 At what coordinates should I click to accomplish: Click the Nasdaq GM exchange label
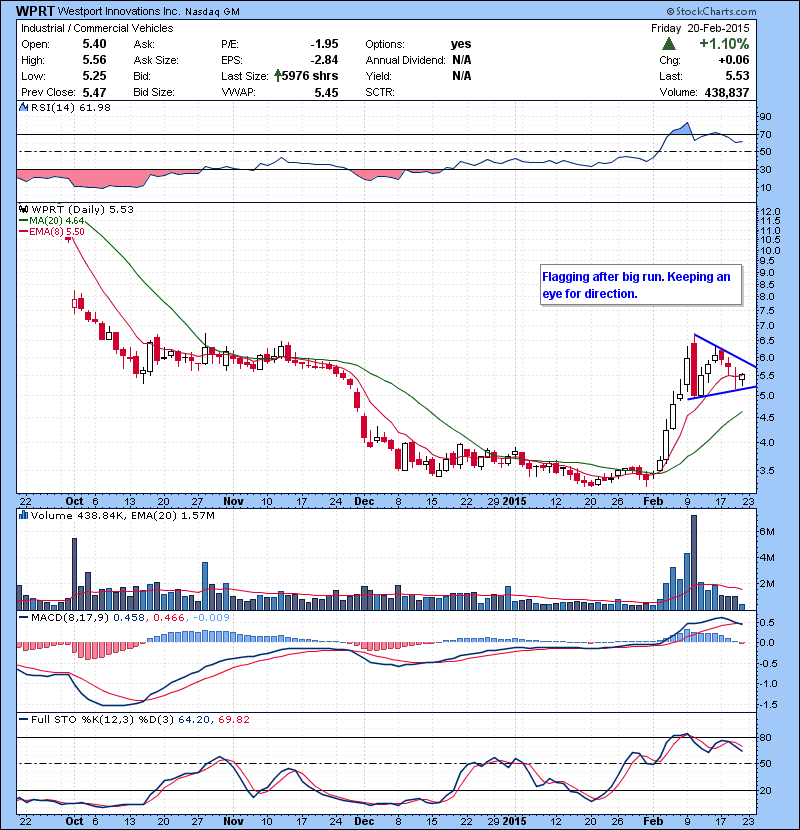click(x=212, y=12)
